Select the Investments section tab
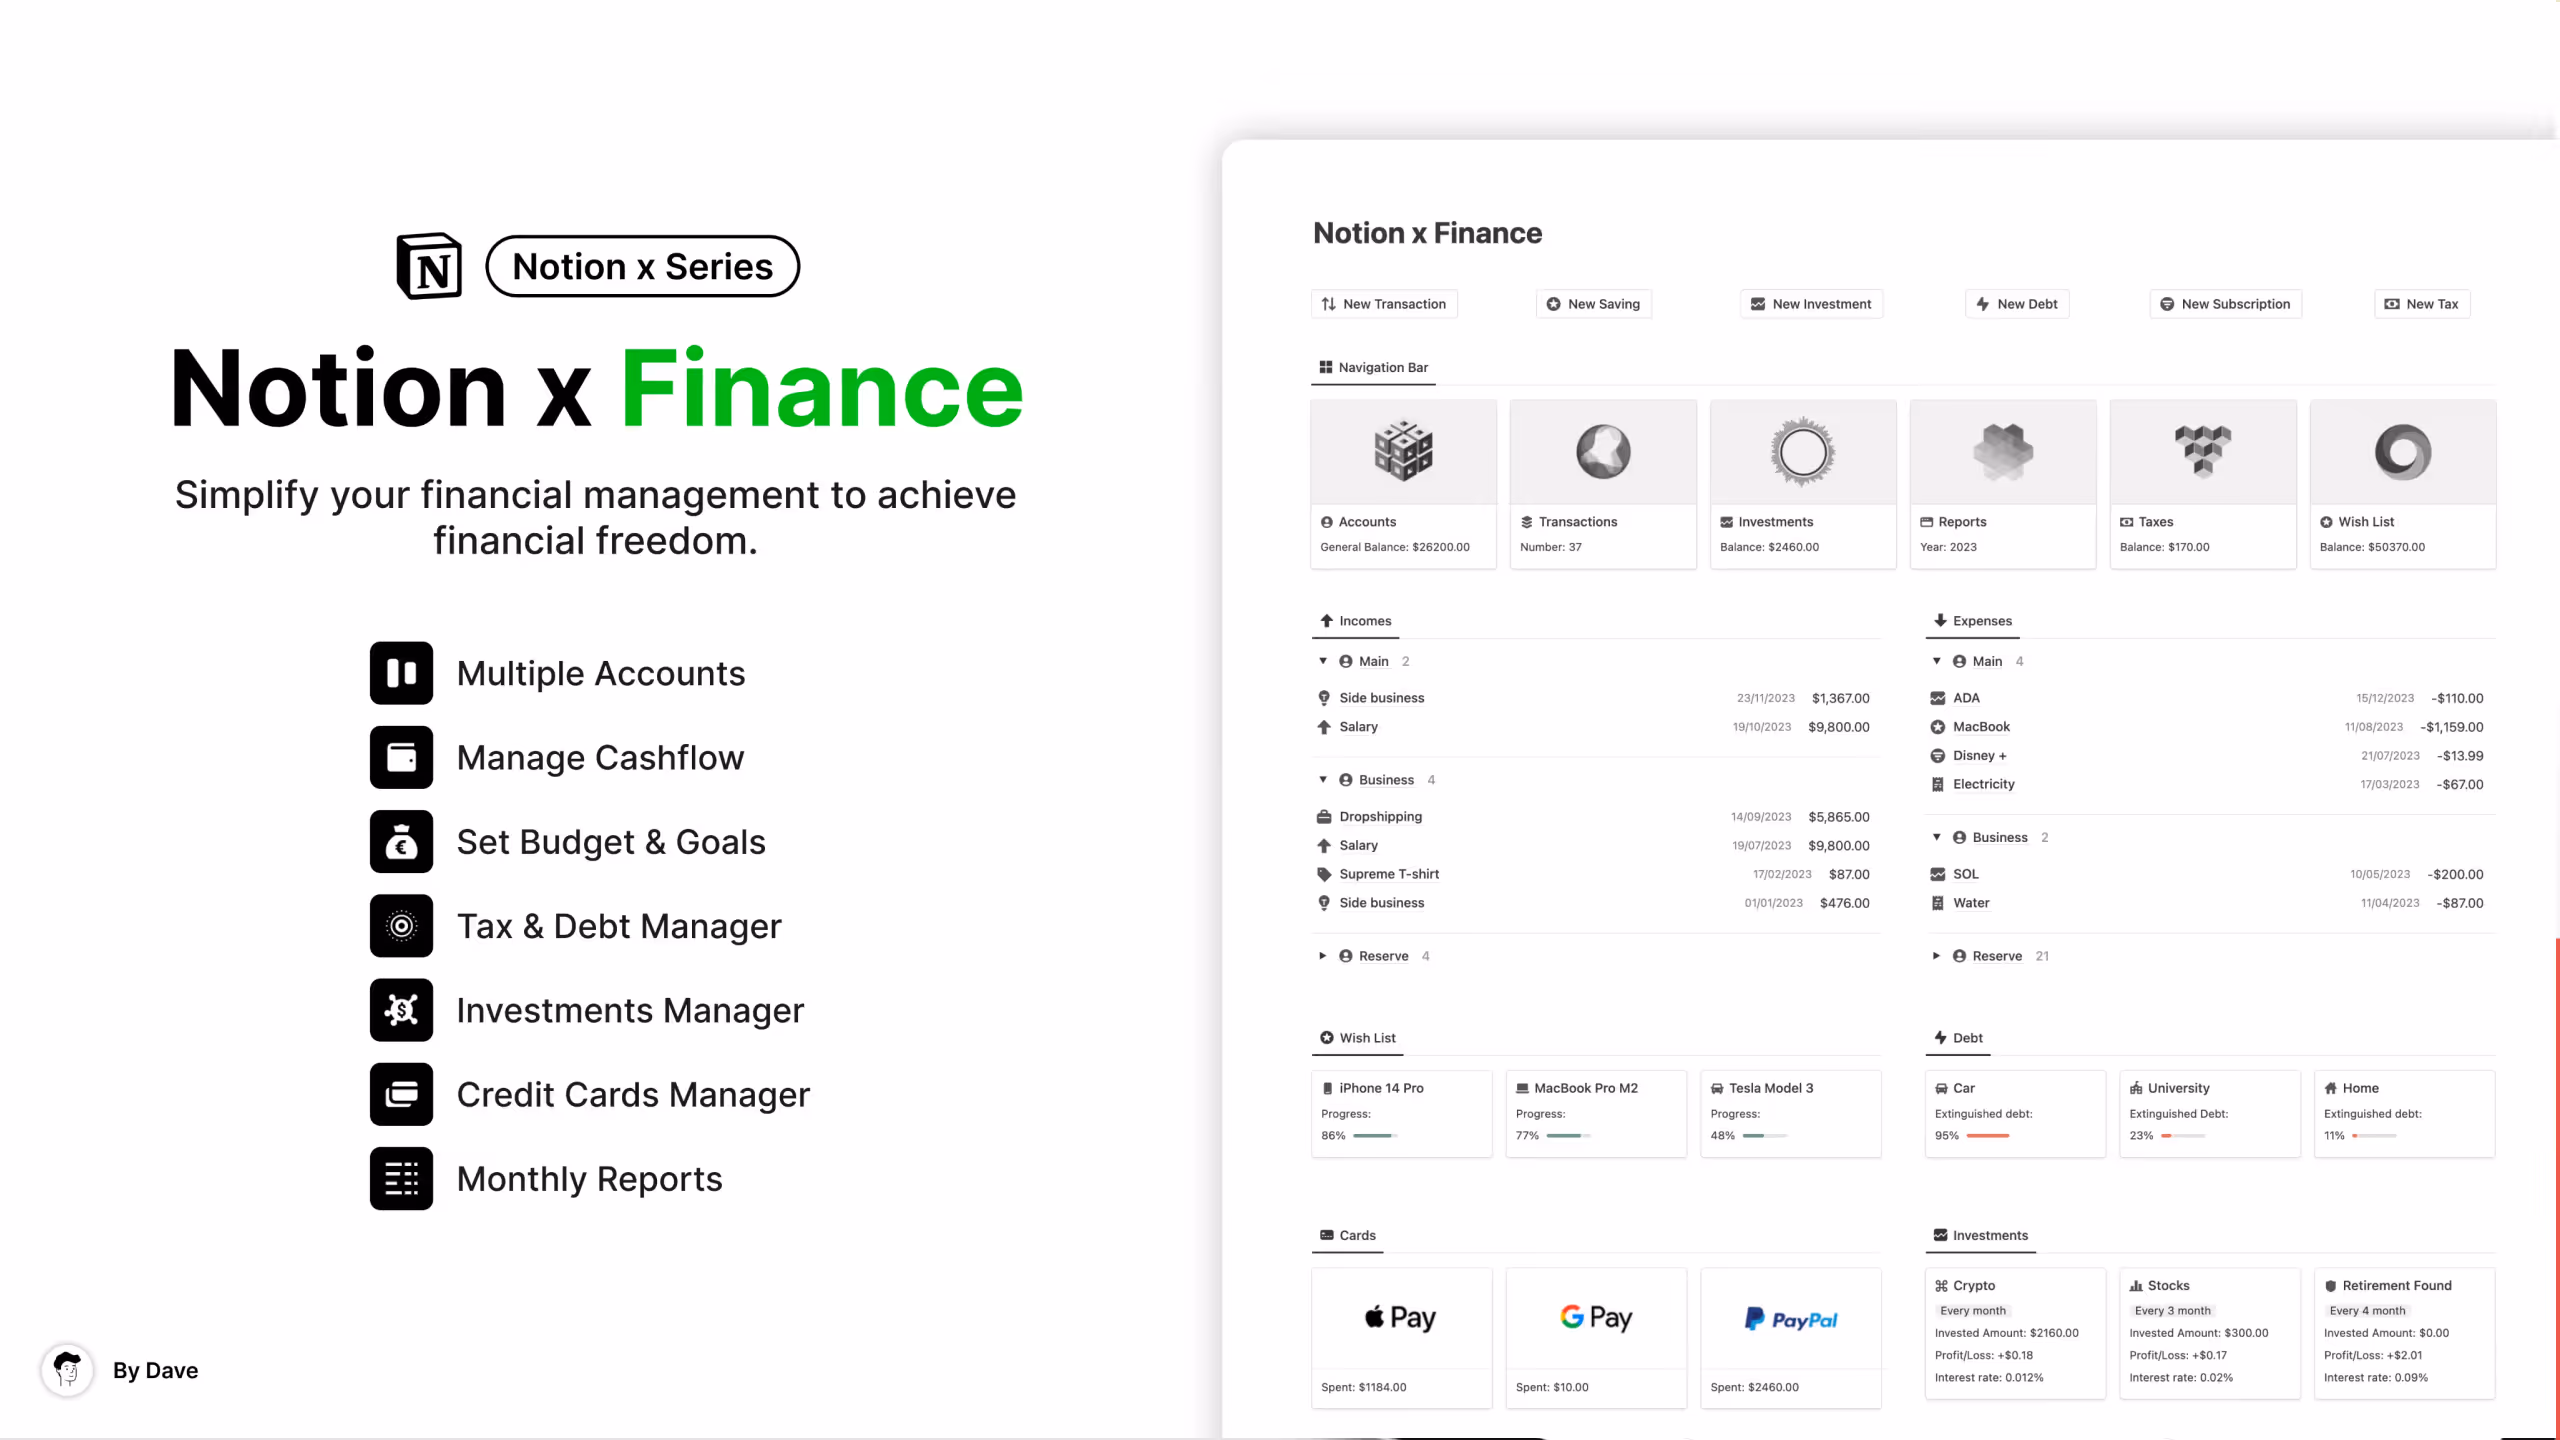This screenshot has width=2560, height=1440. (x=1980, y=1235)
